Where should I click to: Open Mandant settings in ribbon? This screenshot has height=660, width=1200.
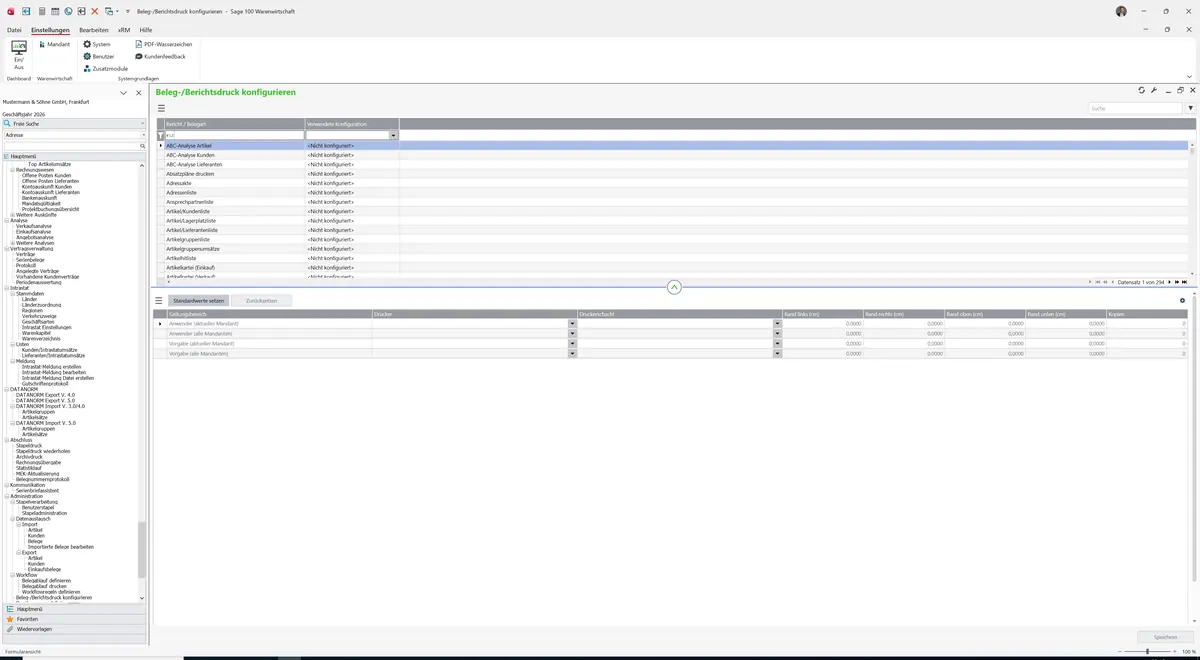pos(54,44)
